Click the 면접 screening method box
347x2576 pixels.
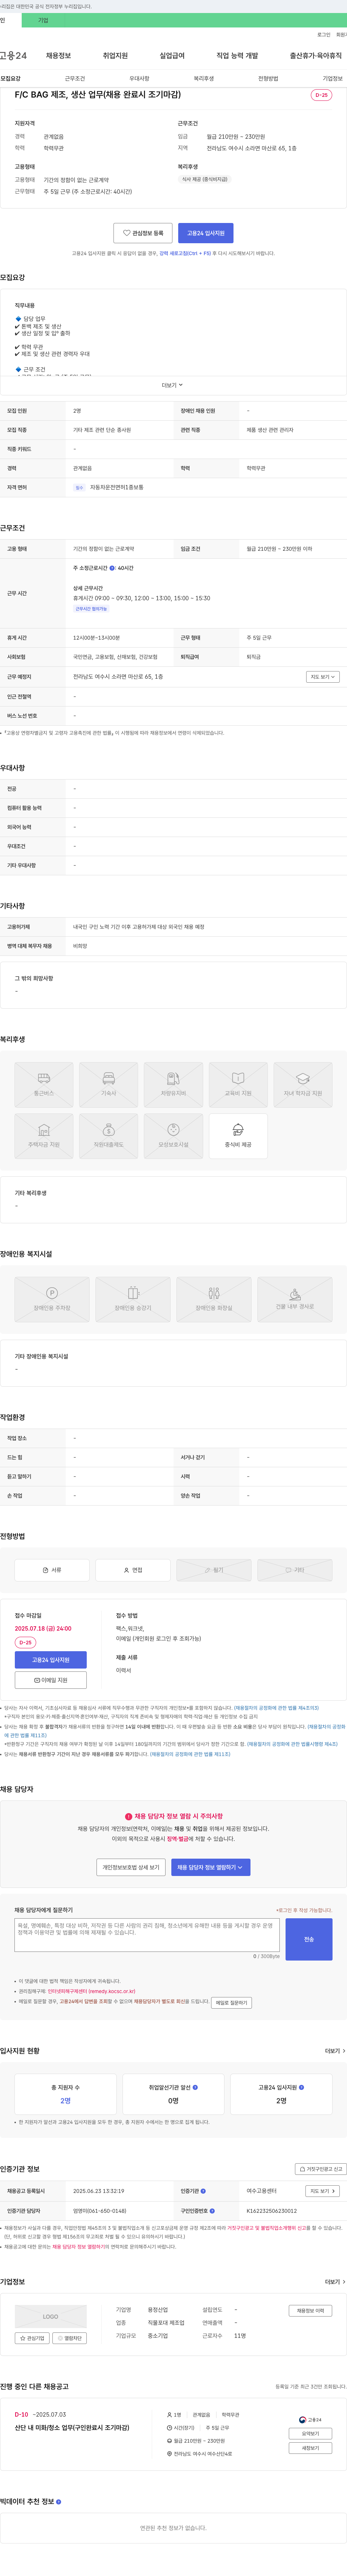tap(133, 1570)
